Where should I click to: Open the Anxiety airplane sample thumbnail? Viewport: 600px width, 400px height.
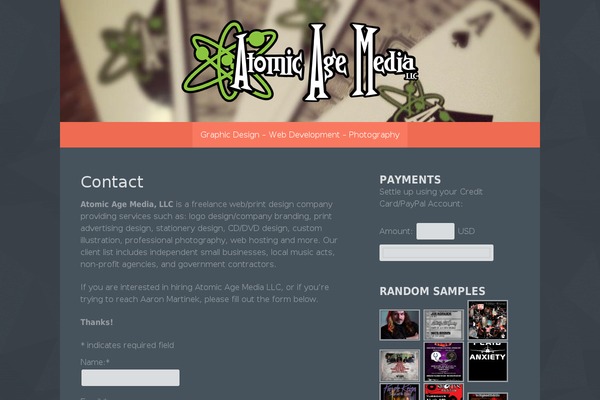[x=488, y=362]
